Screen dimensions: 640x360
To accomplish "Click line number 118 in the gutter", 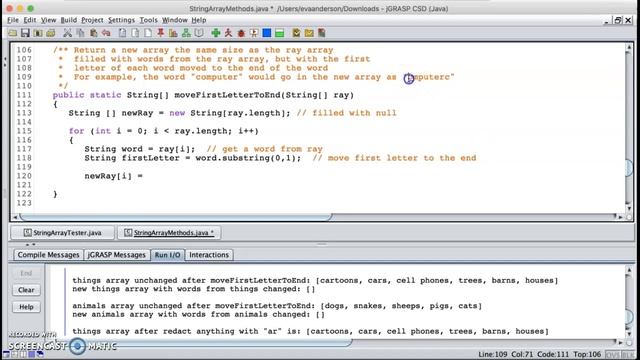I will click(24, 158).
